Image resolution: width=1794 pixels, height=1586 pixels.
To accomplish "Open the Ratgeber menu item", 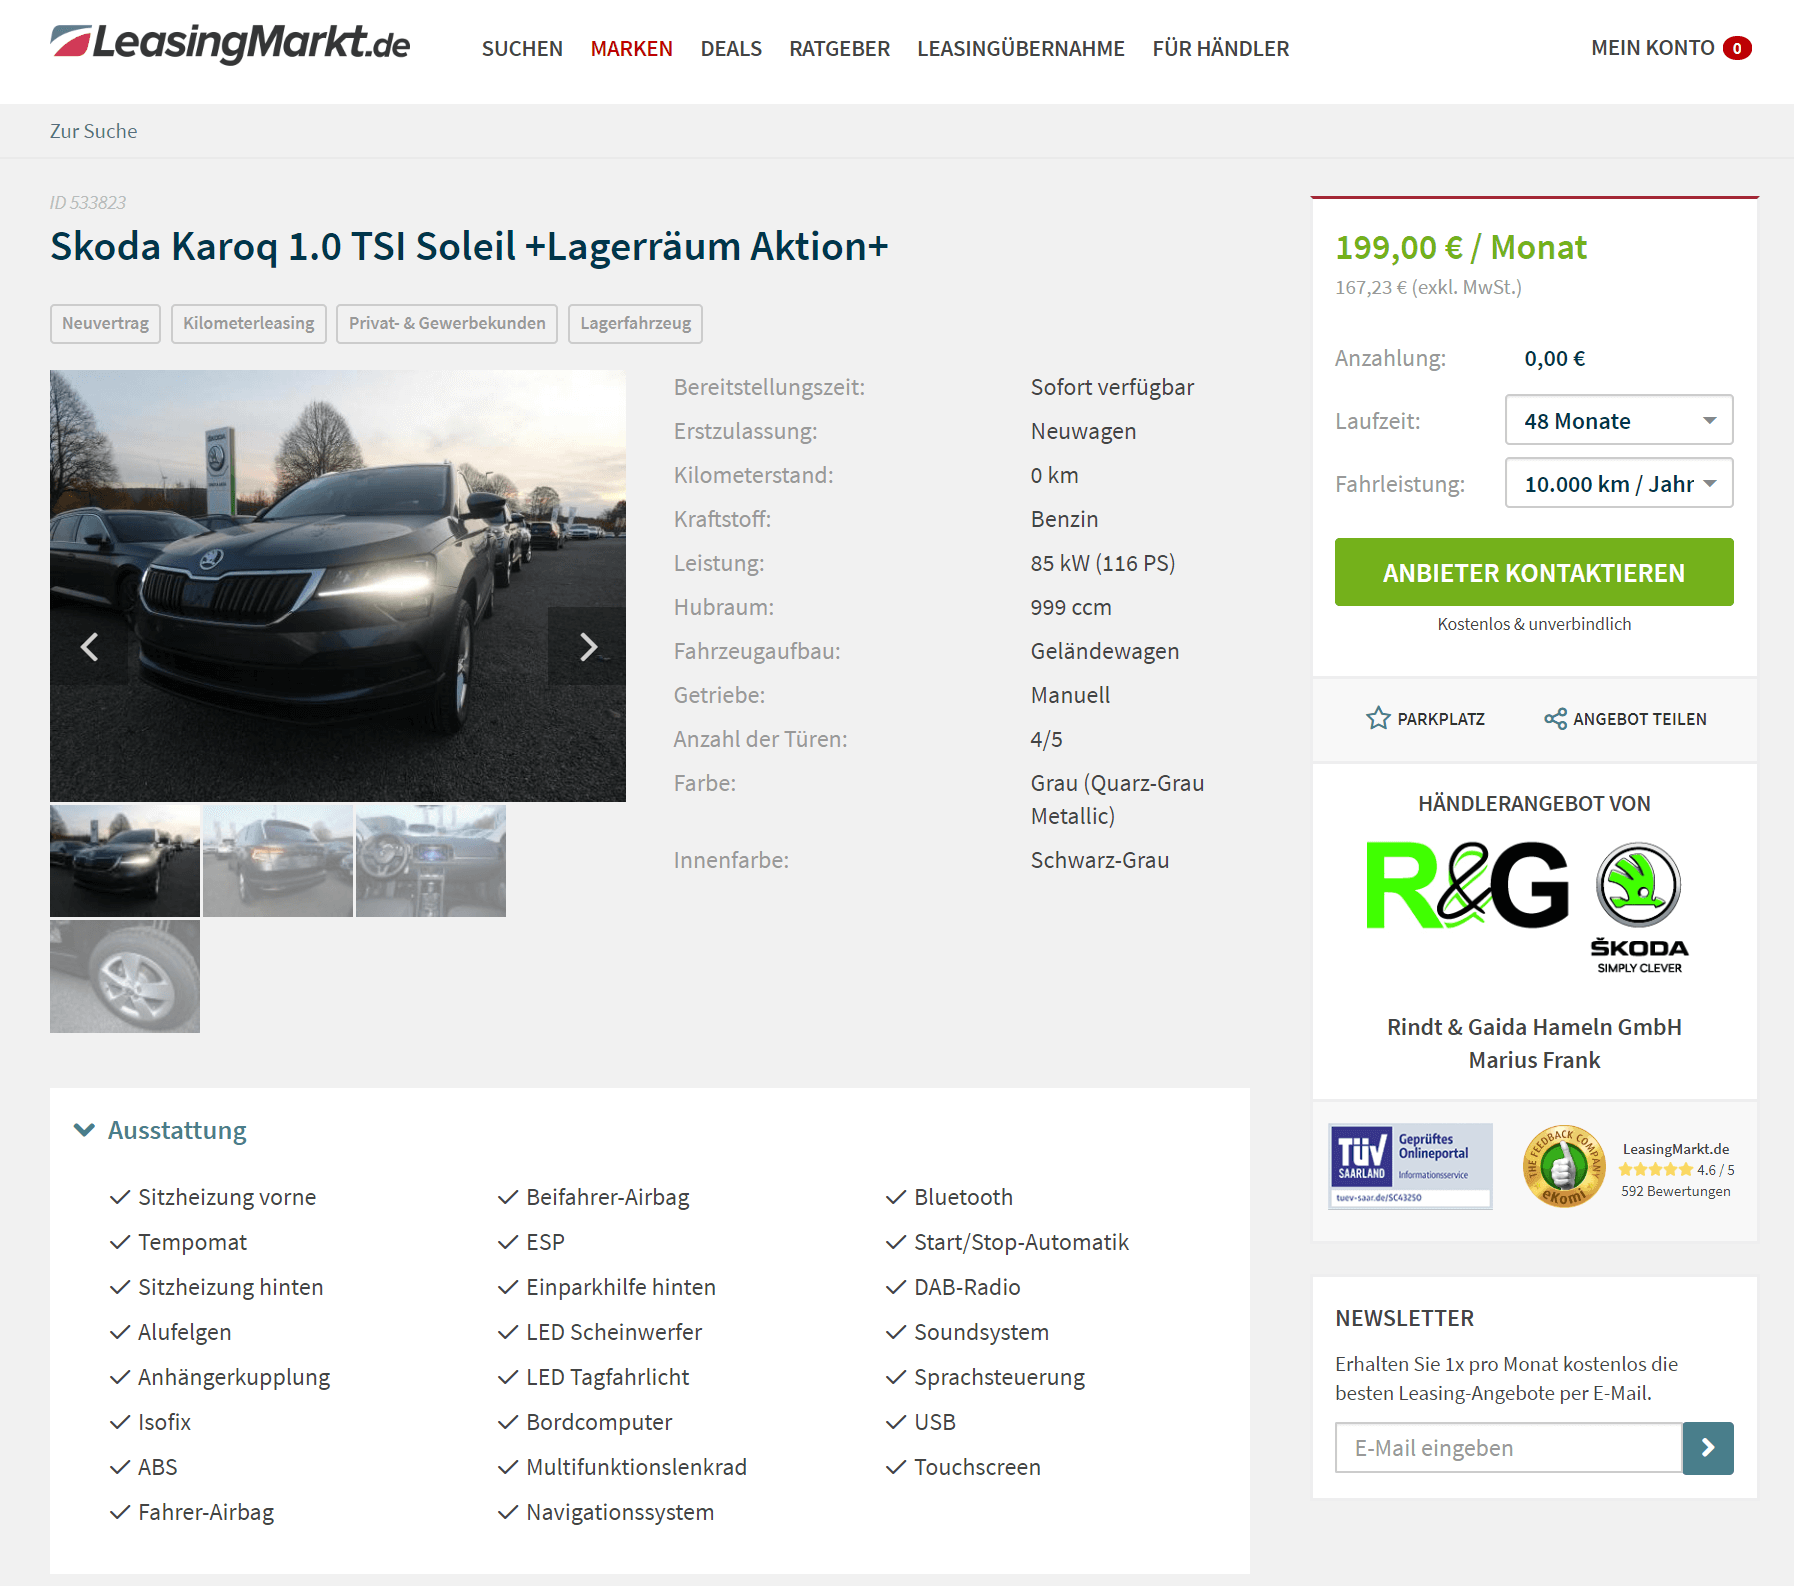I will point(839,48).
